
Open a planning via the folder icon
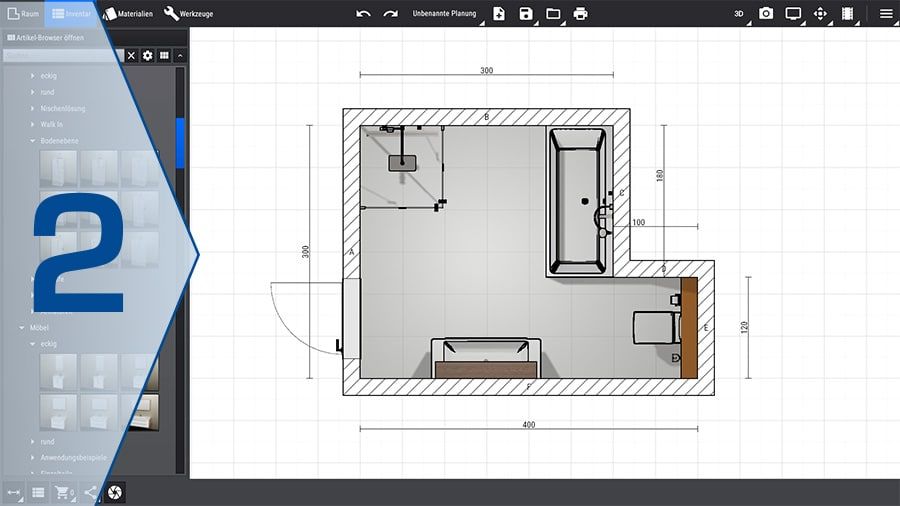tap(553, 14)
